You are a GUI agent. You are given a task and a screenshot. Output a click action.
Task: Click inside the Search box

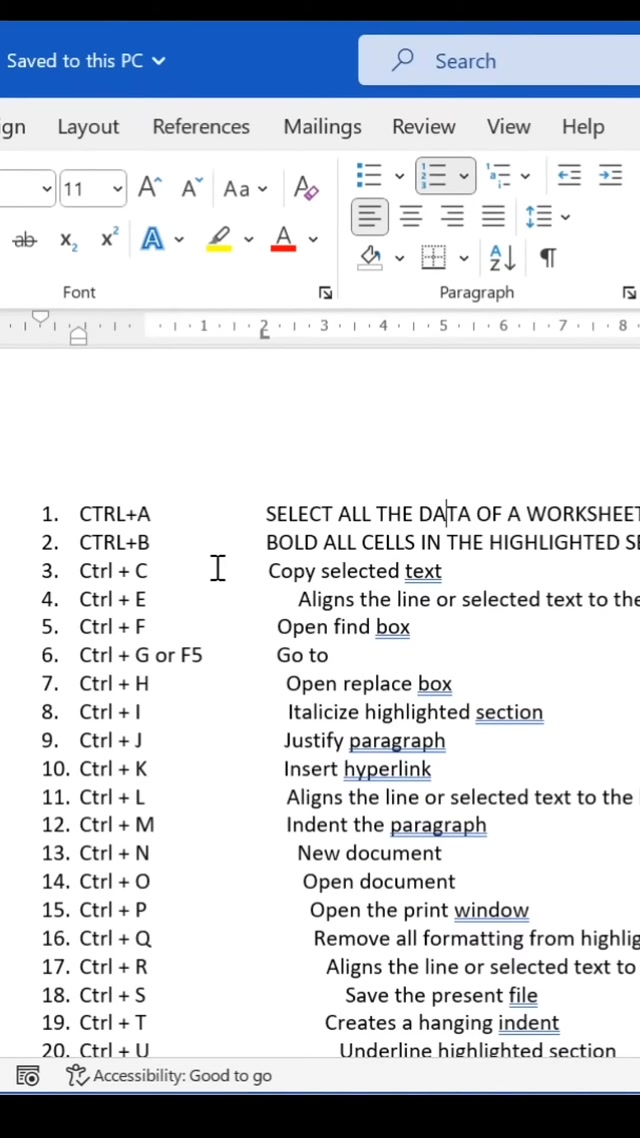coord(500,61)
